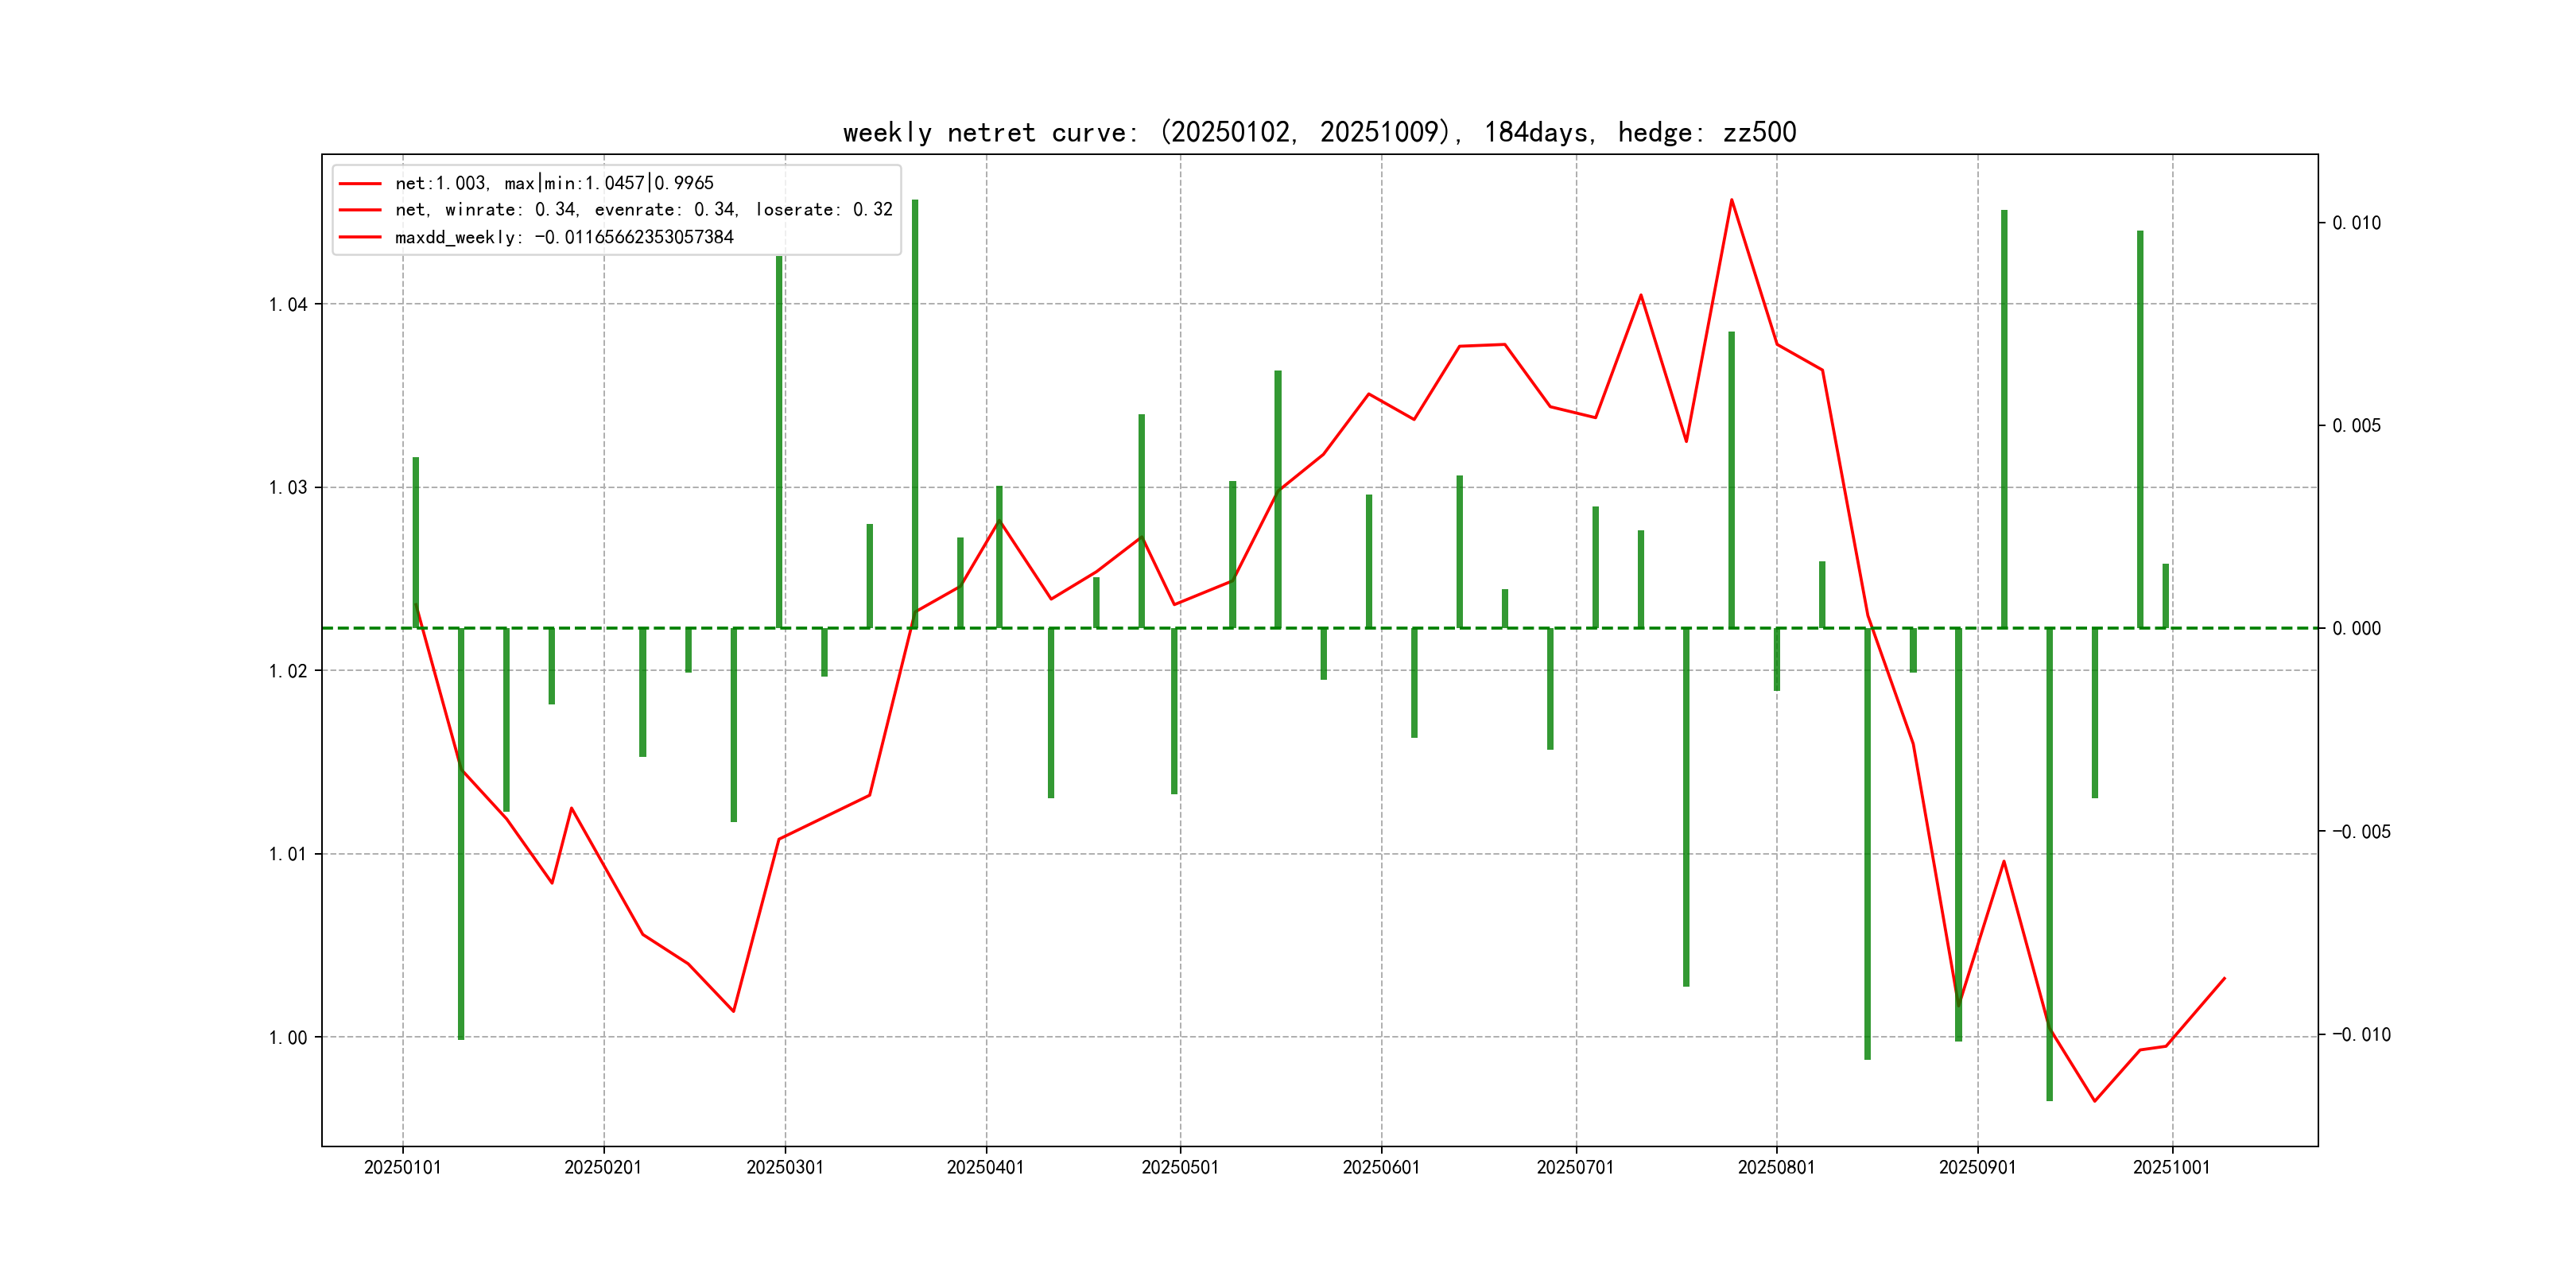
Task: Click x-axis label 20250701
Action: [1575, 1168]
